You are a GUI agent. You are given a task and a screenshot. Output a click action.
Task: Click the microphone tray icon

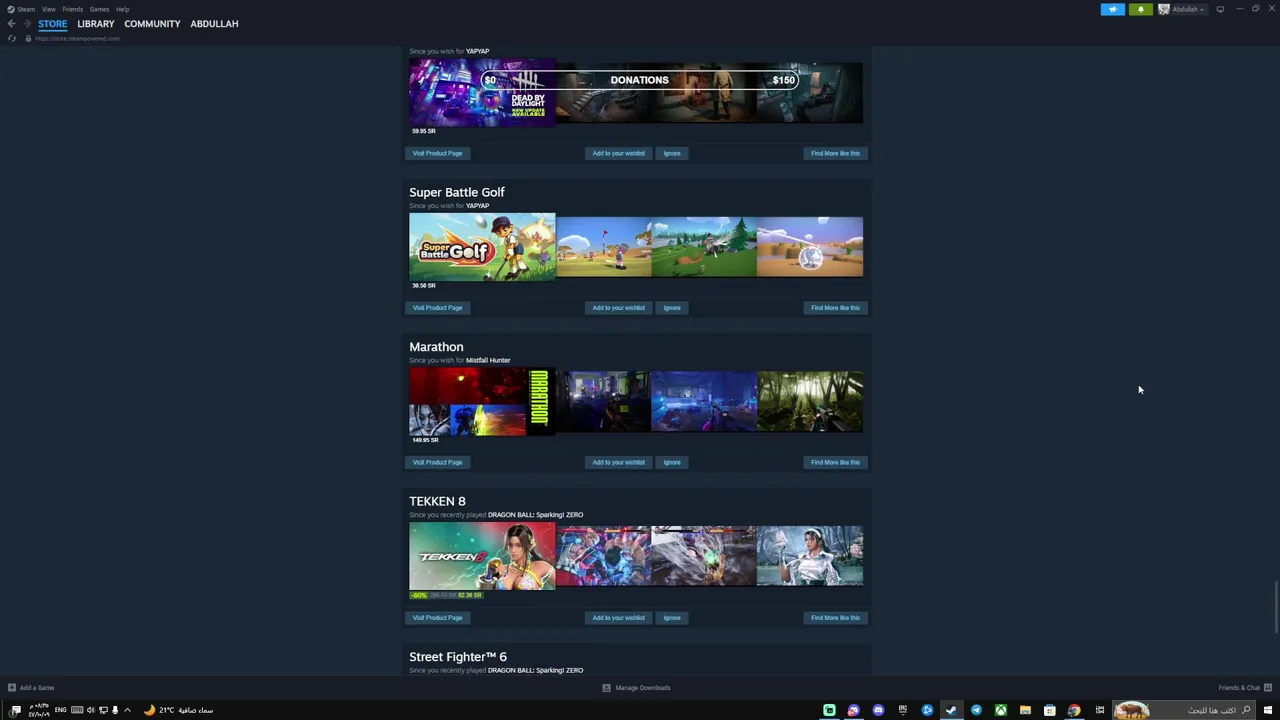coord(115,710)
